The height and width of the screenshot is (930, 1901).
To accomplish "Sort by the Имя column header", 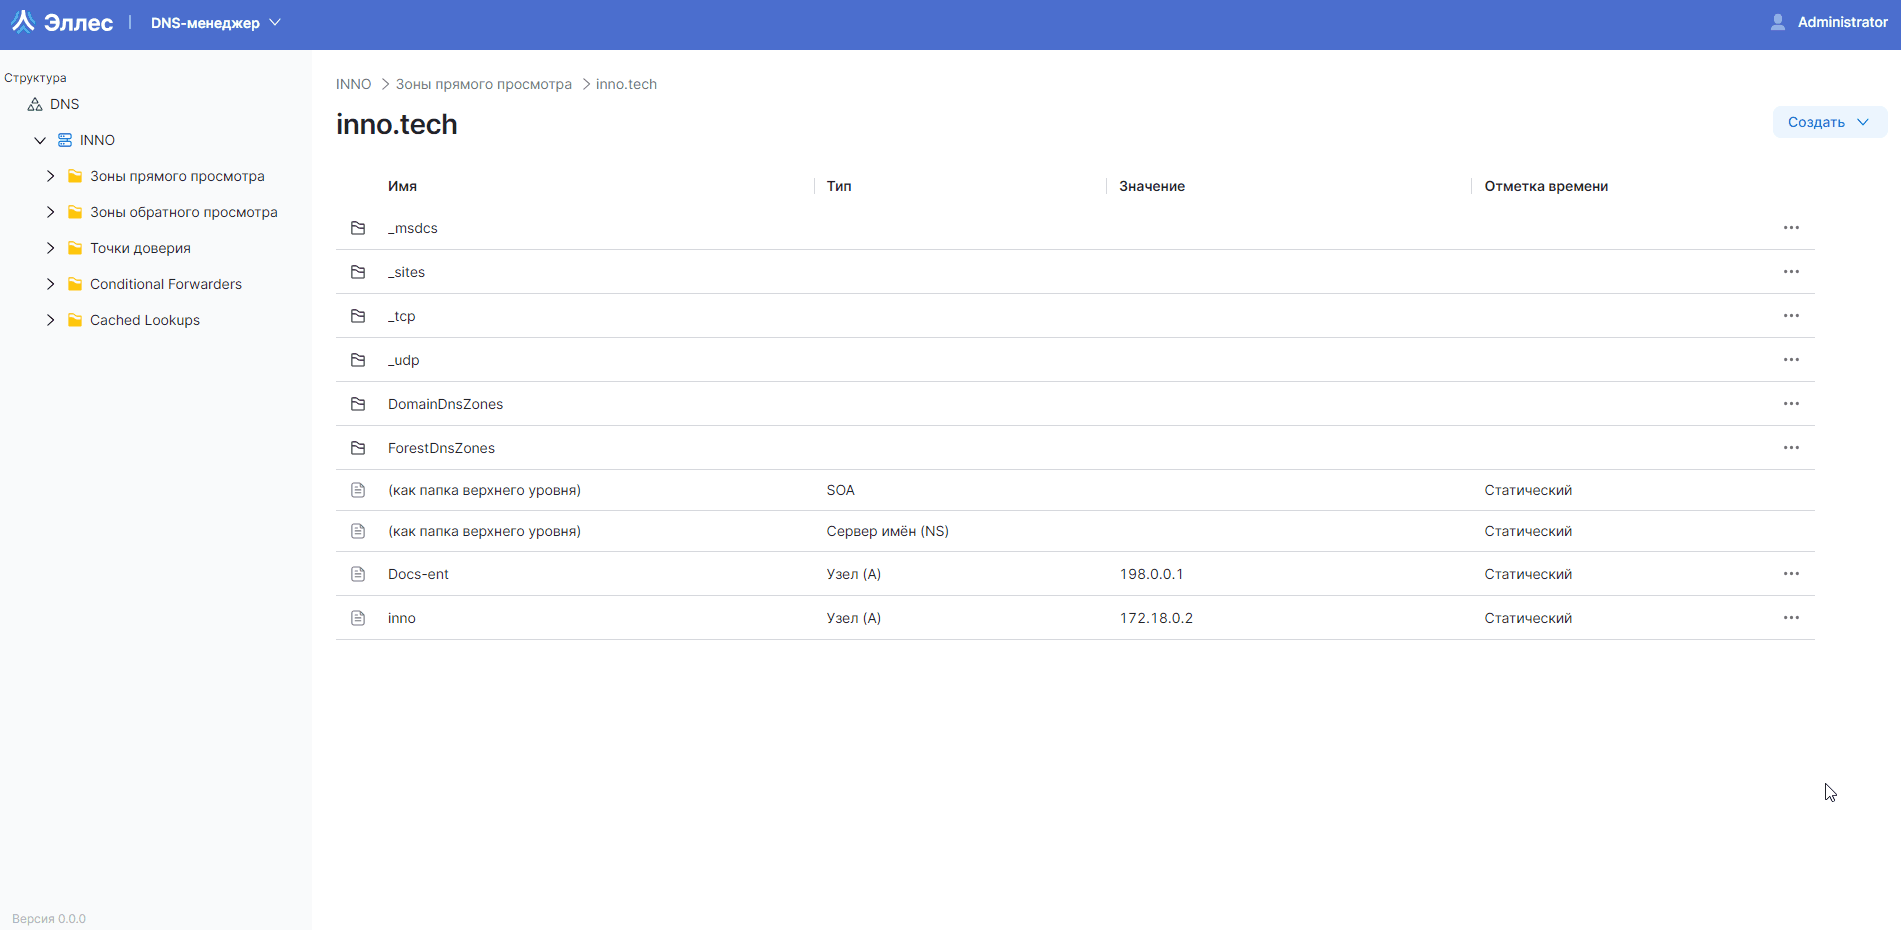I will [x=402, y=186].
